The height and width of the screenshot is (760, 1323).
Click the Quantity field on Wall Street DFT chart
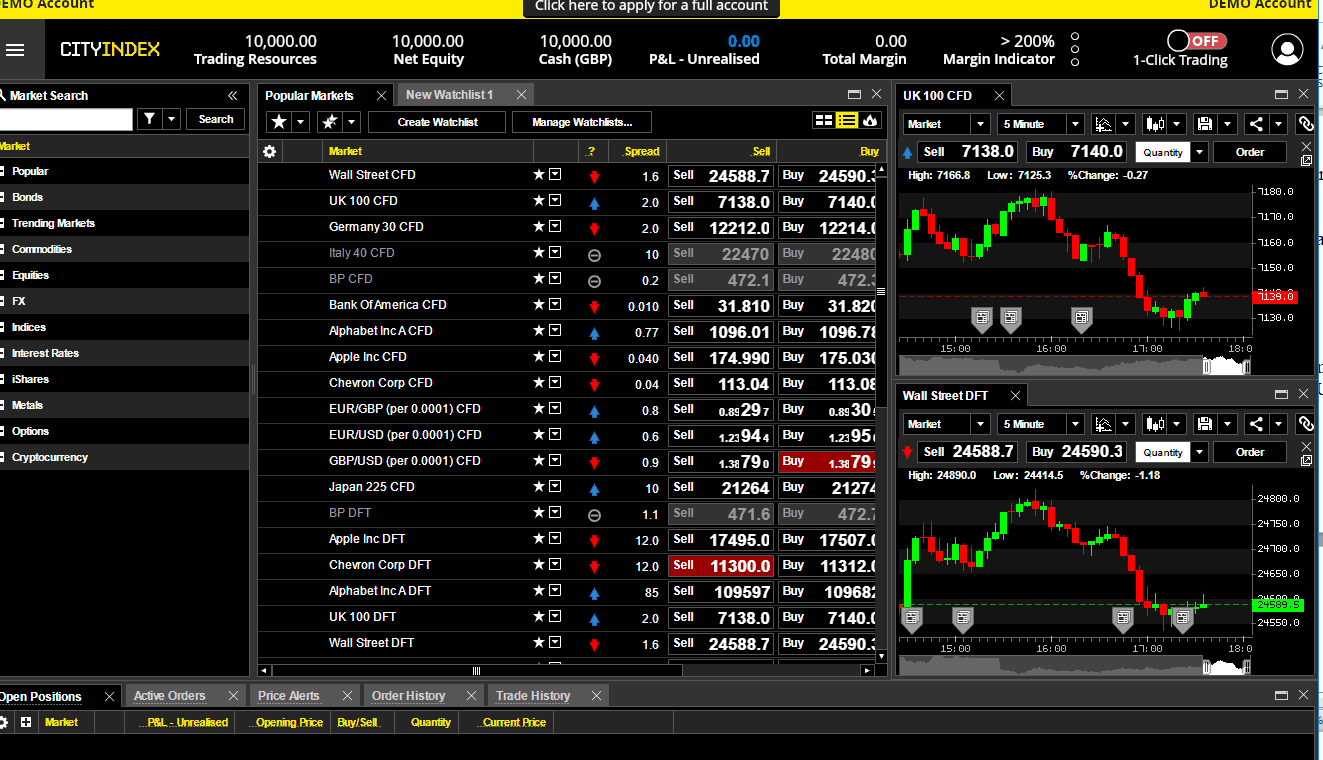coord(1161,452)
